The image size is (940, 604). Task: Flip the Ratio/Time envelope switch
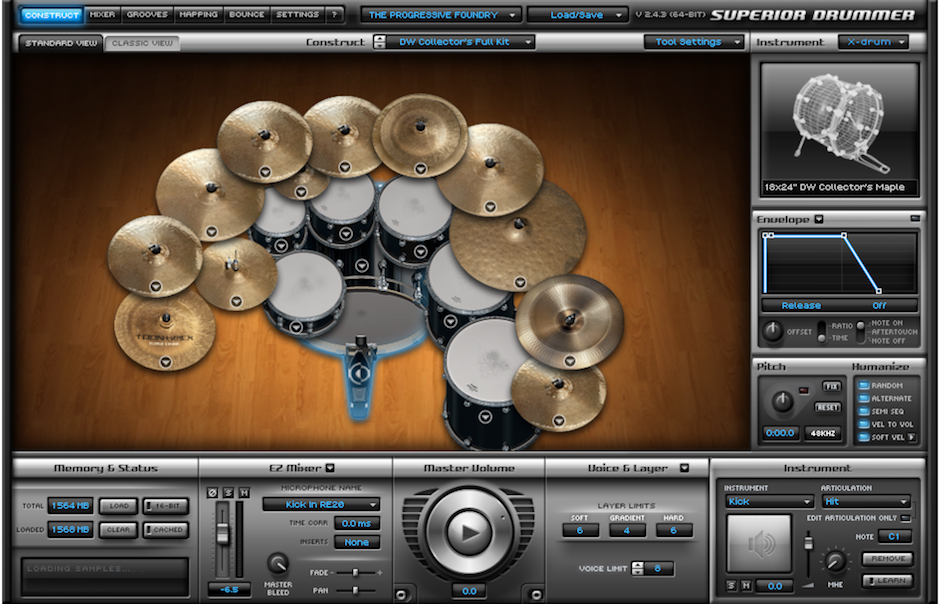(822, 332)
